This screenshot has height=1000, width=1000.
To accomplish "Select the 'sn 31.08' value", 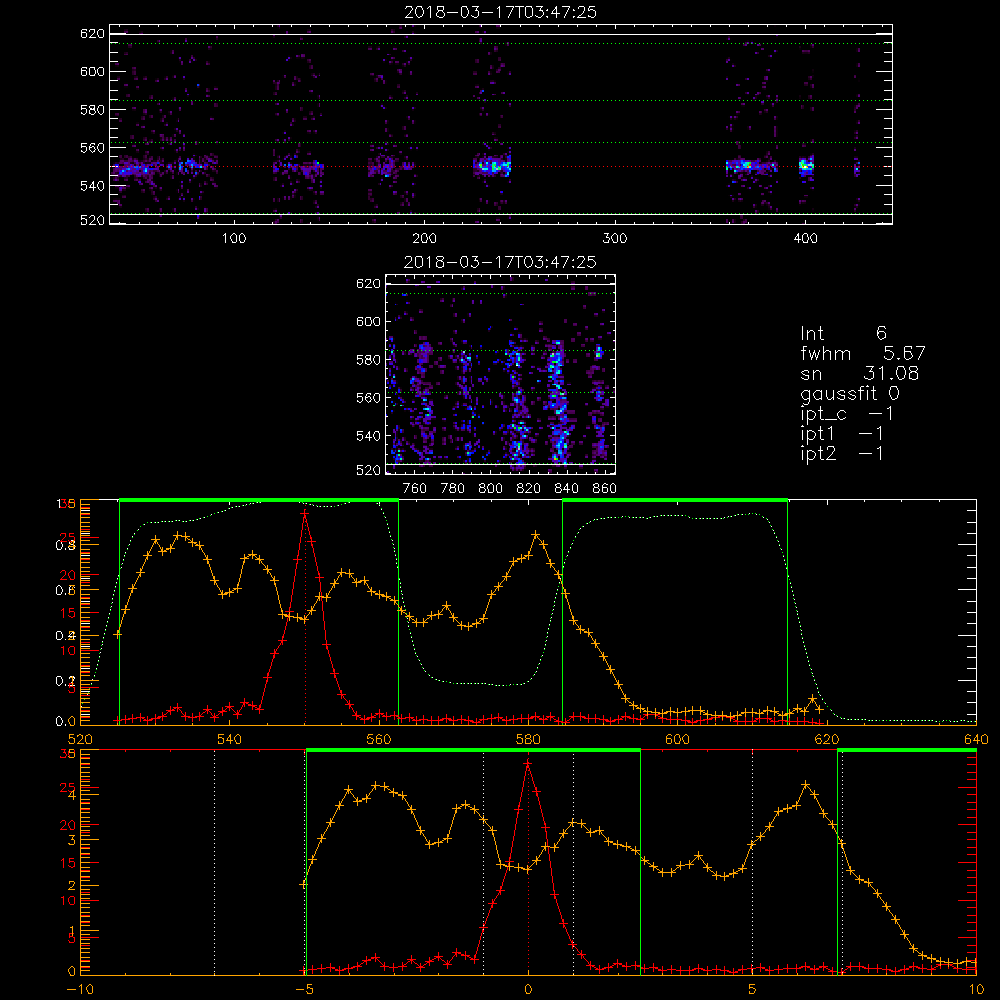I will tap(859, 373).
